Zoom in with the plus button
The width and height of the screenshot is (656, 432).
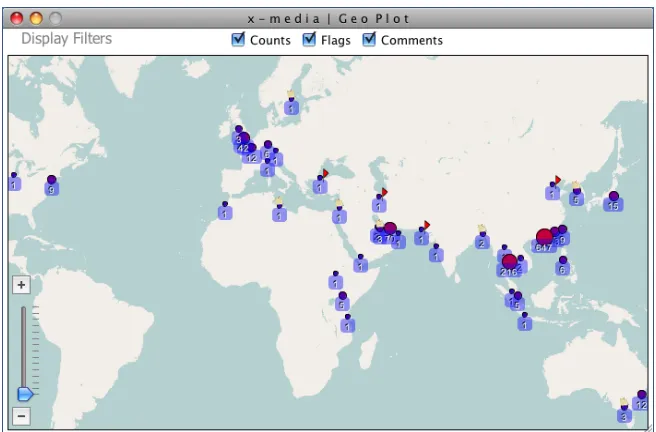(21, 285)
